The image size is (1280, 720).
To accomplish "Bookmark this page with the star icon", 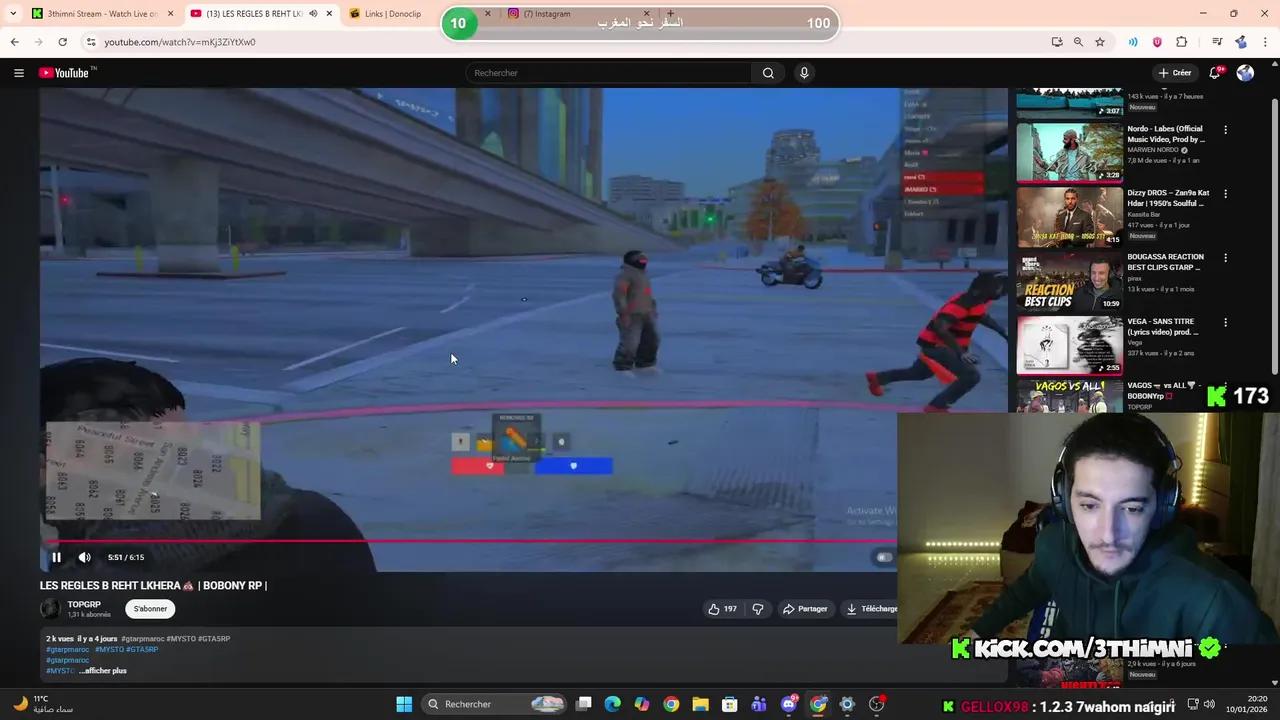I will (1100, 42).
